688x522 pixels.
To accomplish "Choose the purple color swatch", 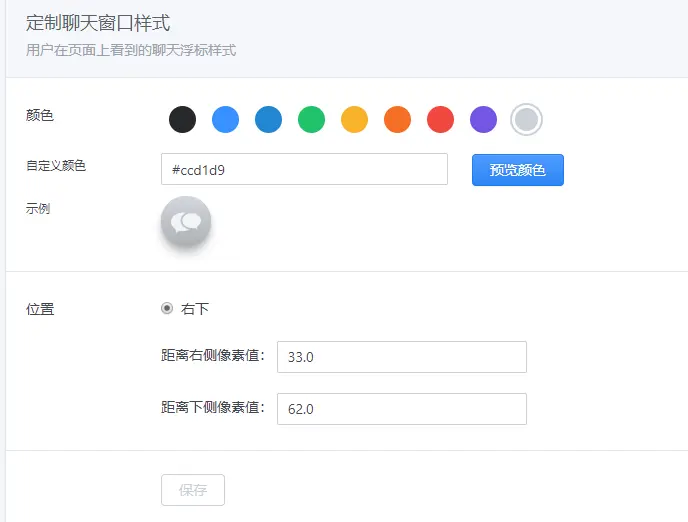I will [x=483, y=119].
